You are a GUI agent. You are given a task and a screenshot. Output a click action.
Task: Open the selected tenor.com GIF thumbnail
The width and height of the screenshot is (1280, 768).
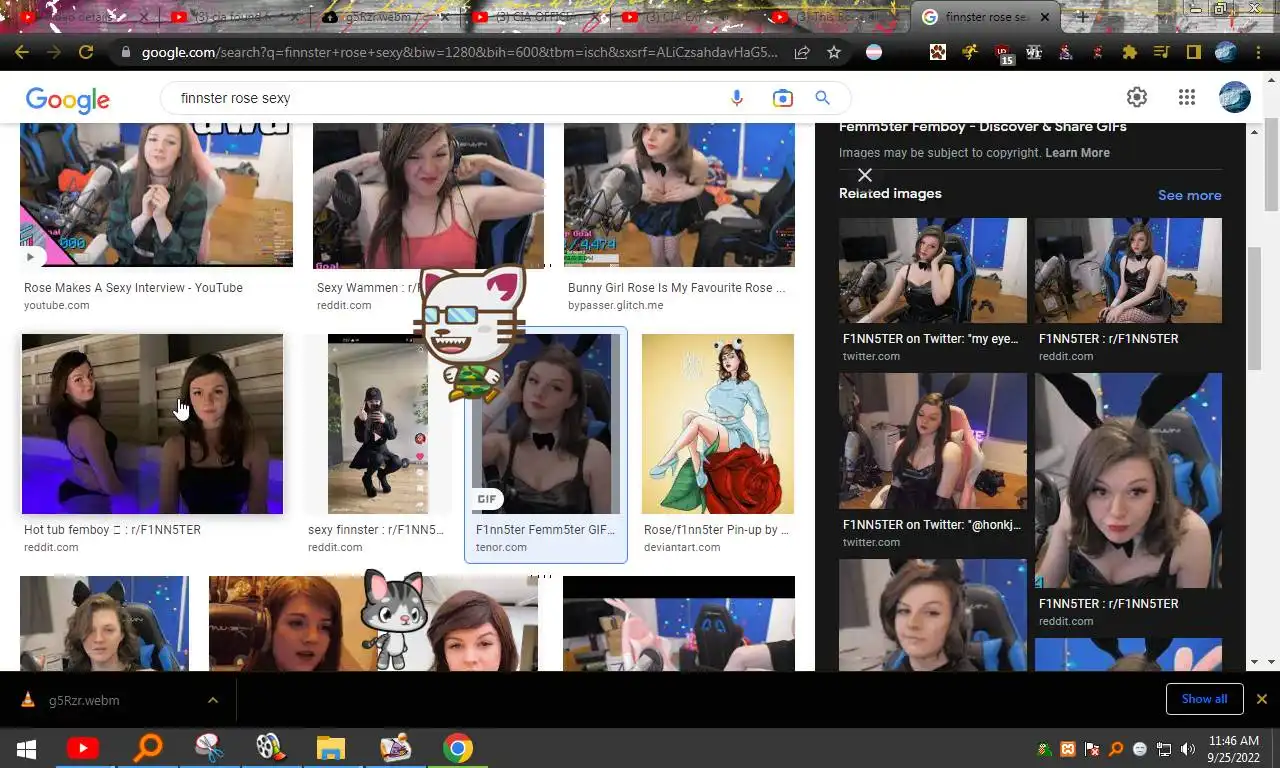pyautogui.click(x=546, y=424)
